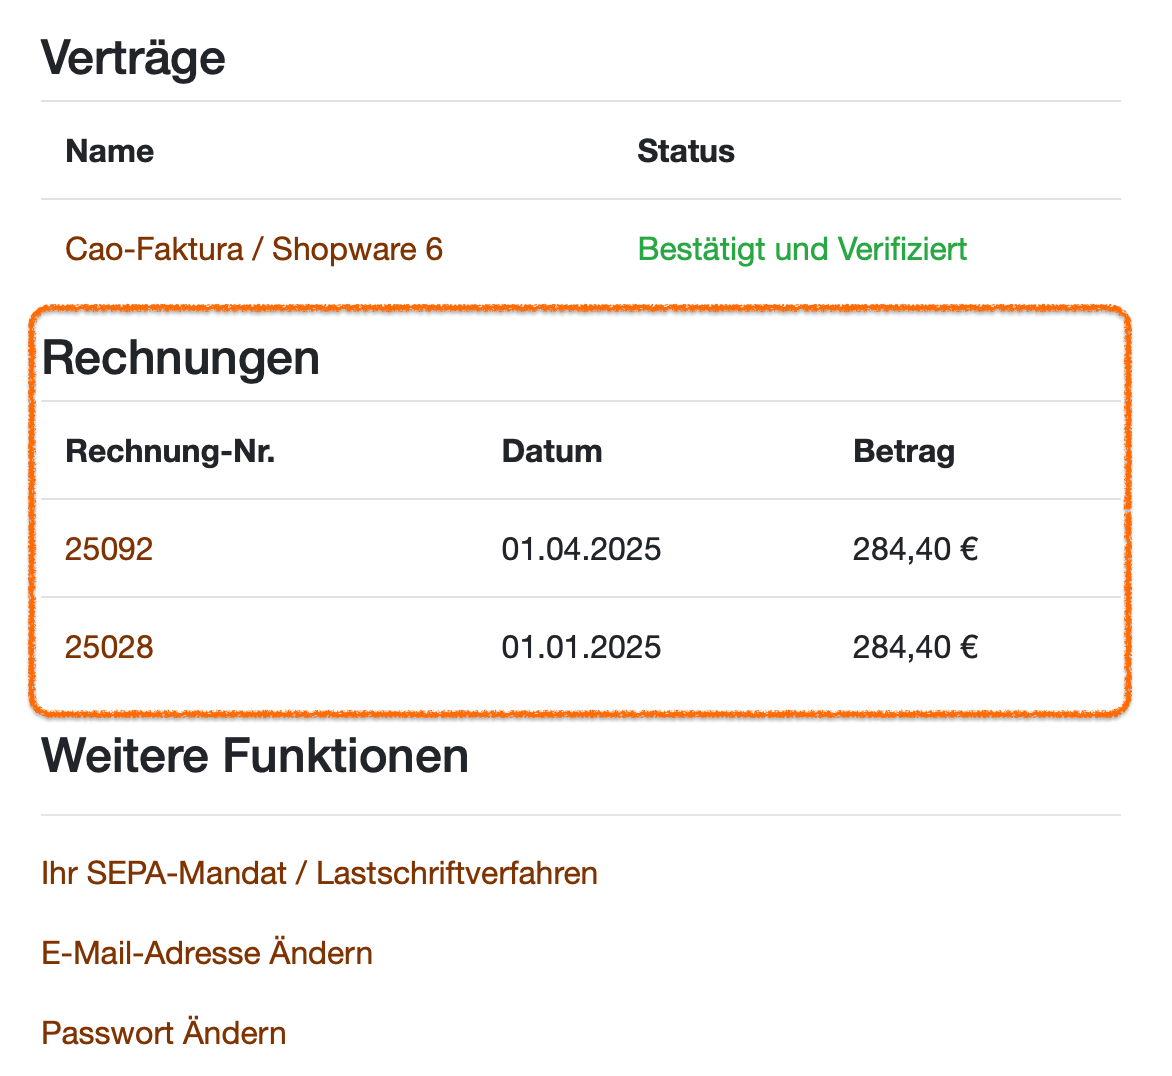The width and height of the screenshot is (1172, 1076).
Task: Open invoice number 25092
Action: click(109, 549)
